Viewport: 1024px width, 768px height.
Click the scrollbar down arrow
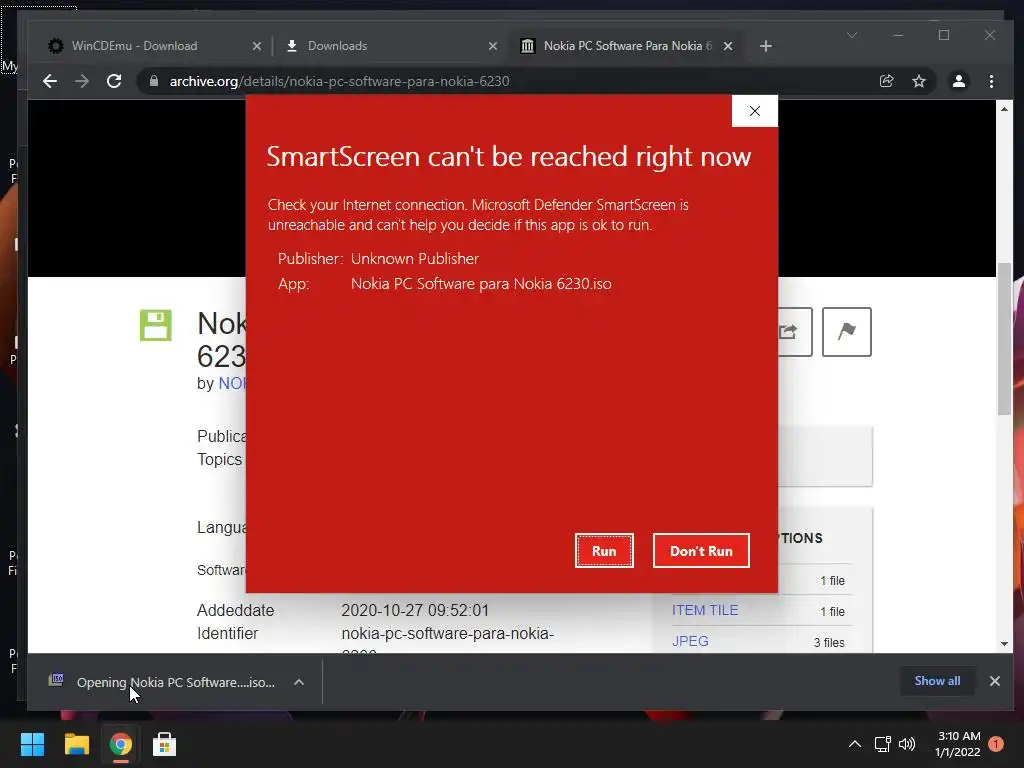1004,644
